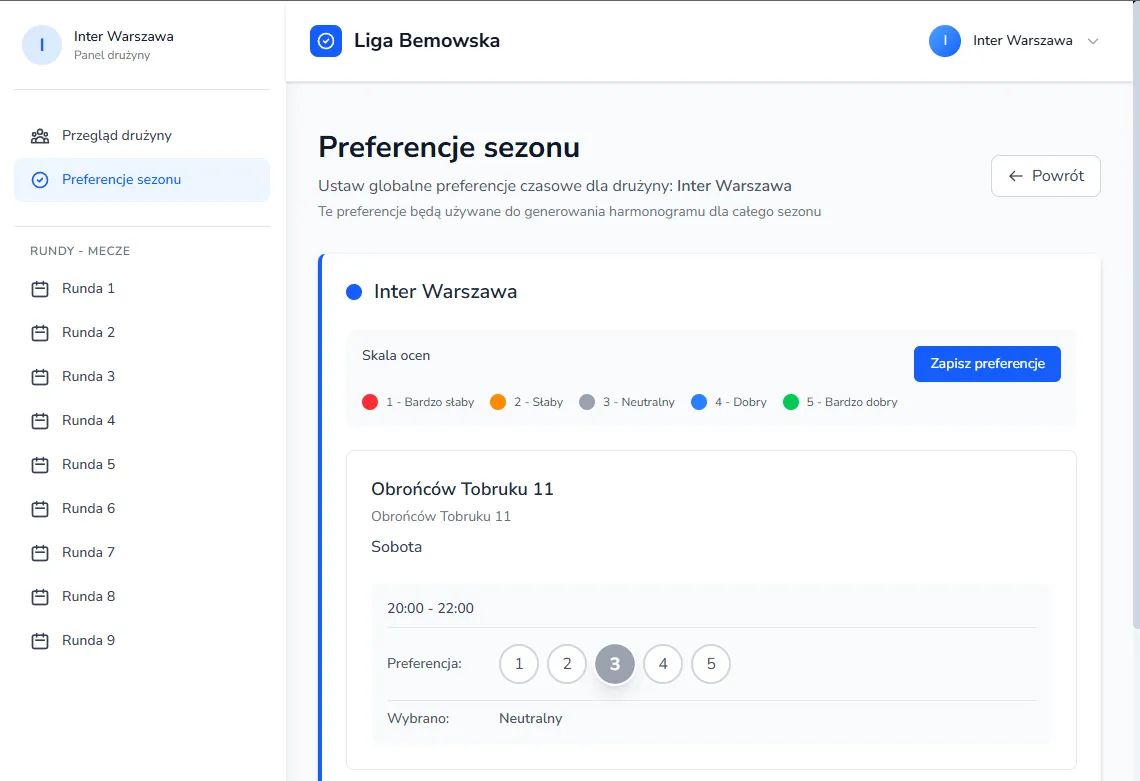Choose preference rating 4

pos(662,664)
